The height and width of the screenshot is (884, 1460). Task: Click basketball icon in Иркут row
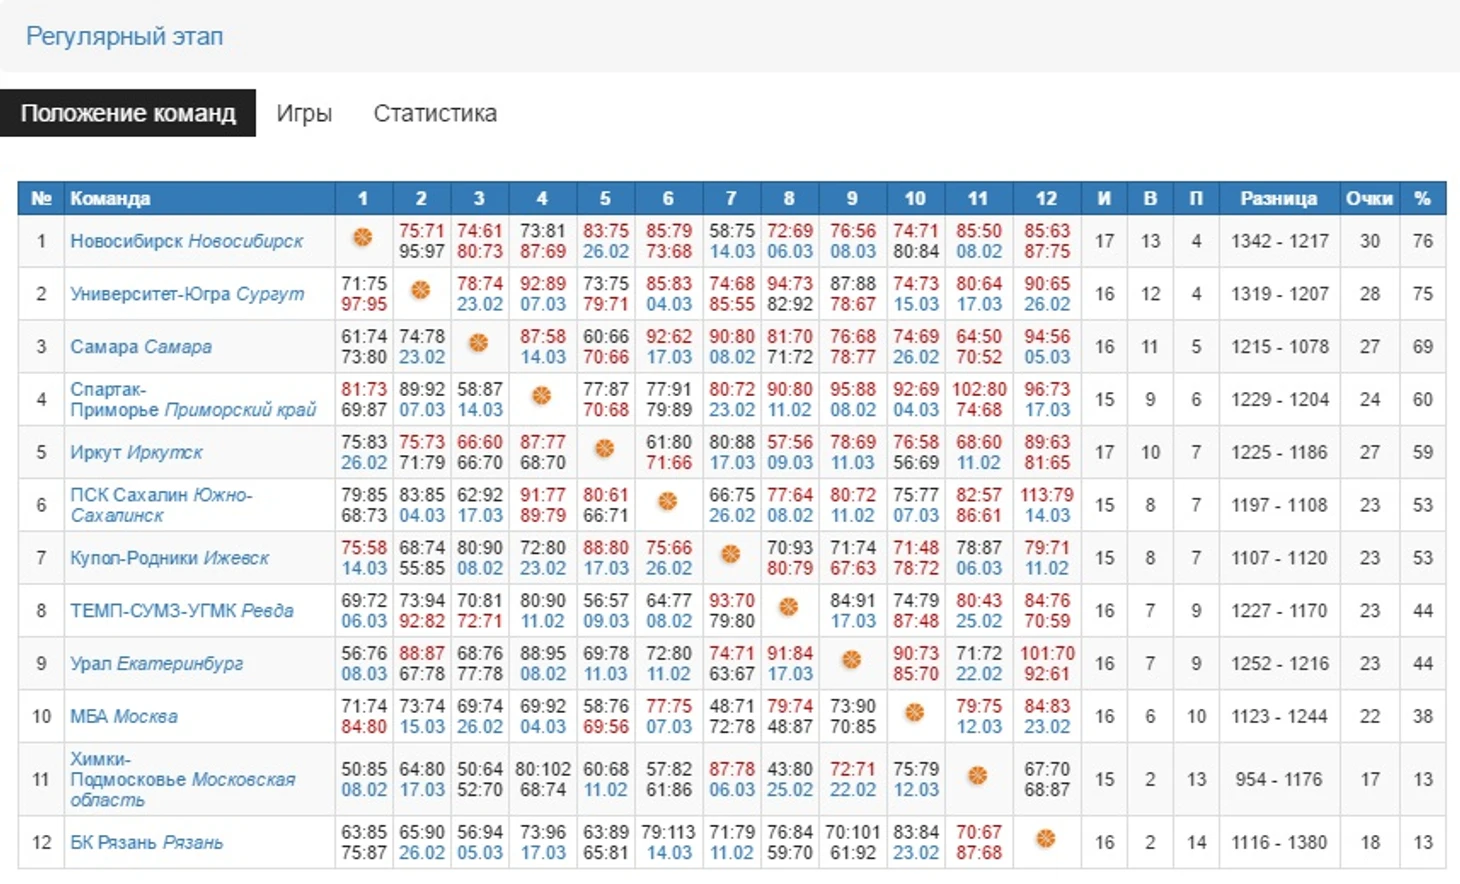[x=605, y=449]
